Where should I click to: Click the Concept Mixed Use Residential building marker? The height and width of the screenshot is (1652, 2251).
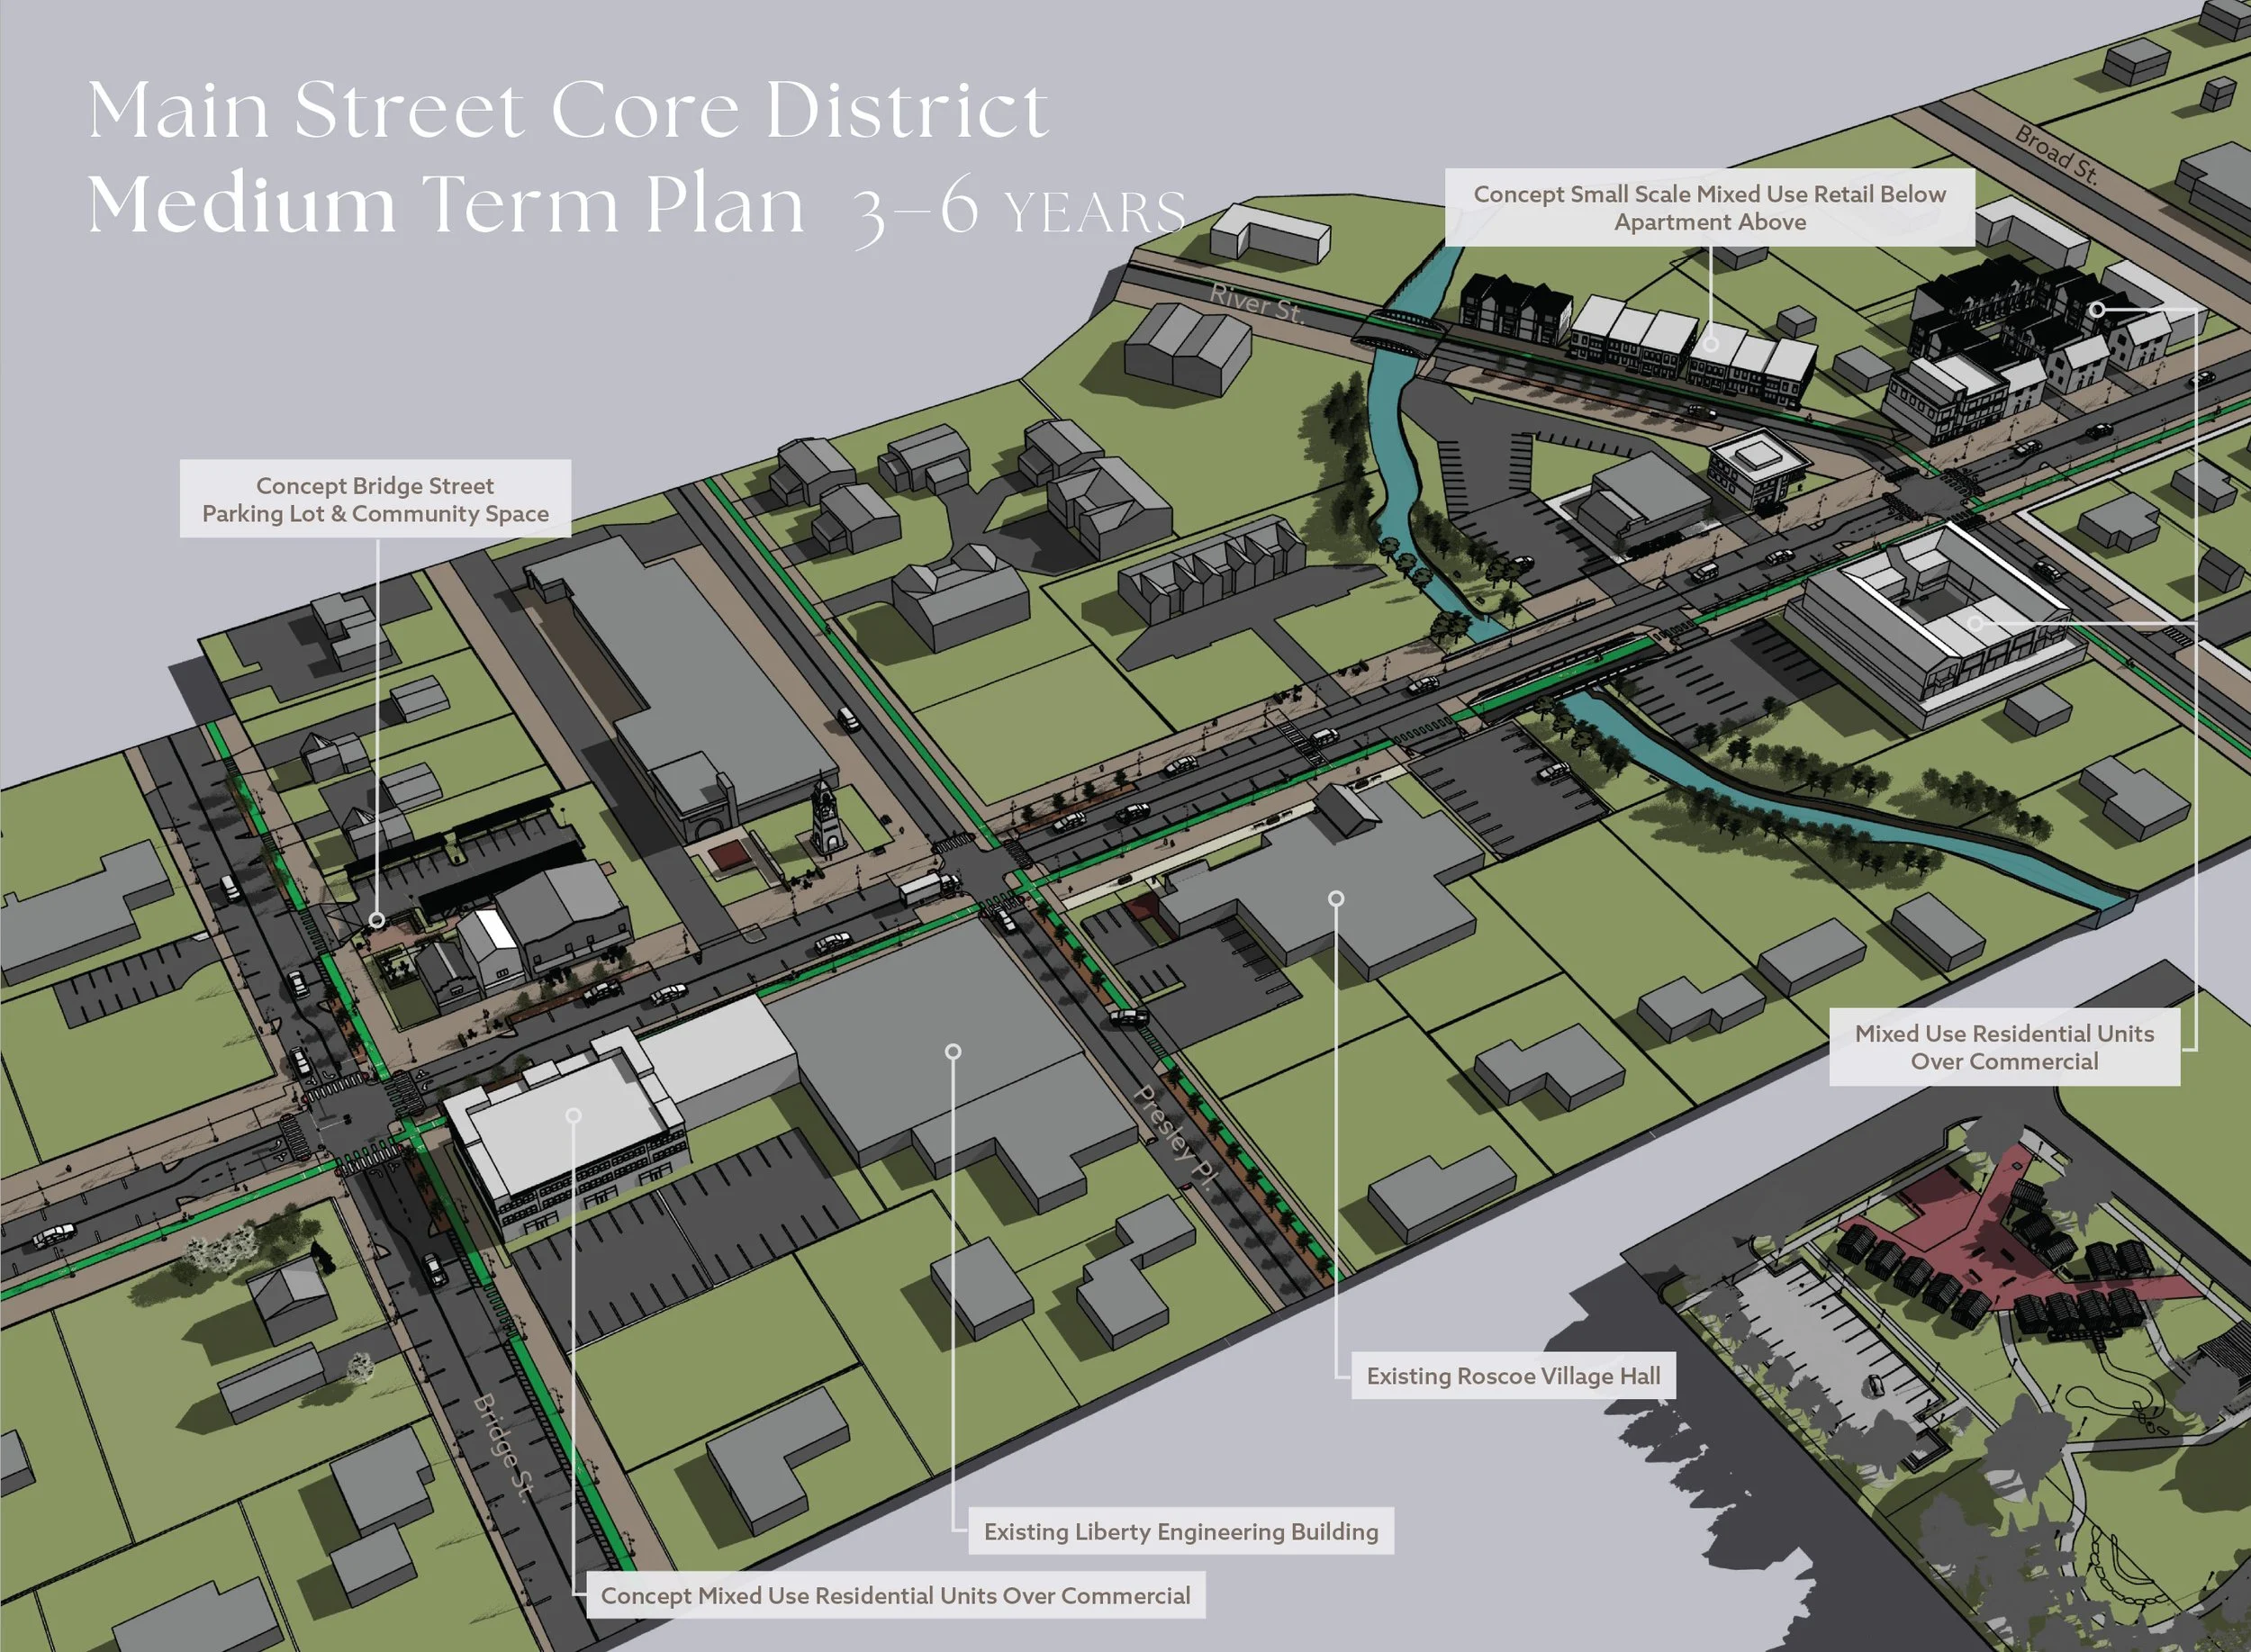coord(573,1115)
